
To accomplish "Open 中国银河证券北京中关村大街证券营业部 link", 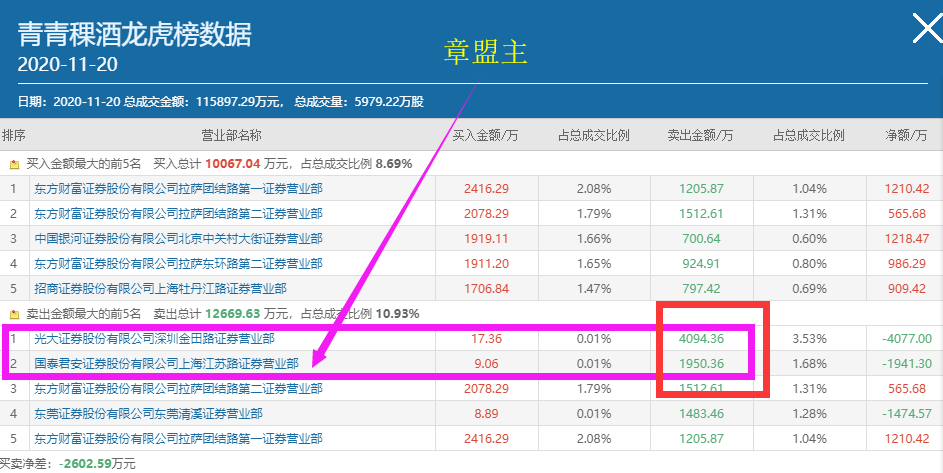I will pos(179,239).
